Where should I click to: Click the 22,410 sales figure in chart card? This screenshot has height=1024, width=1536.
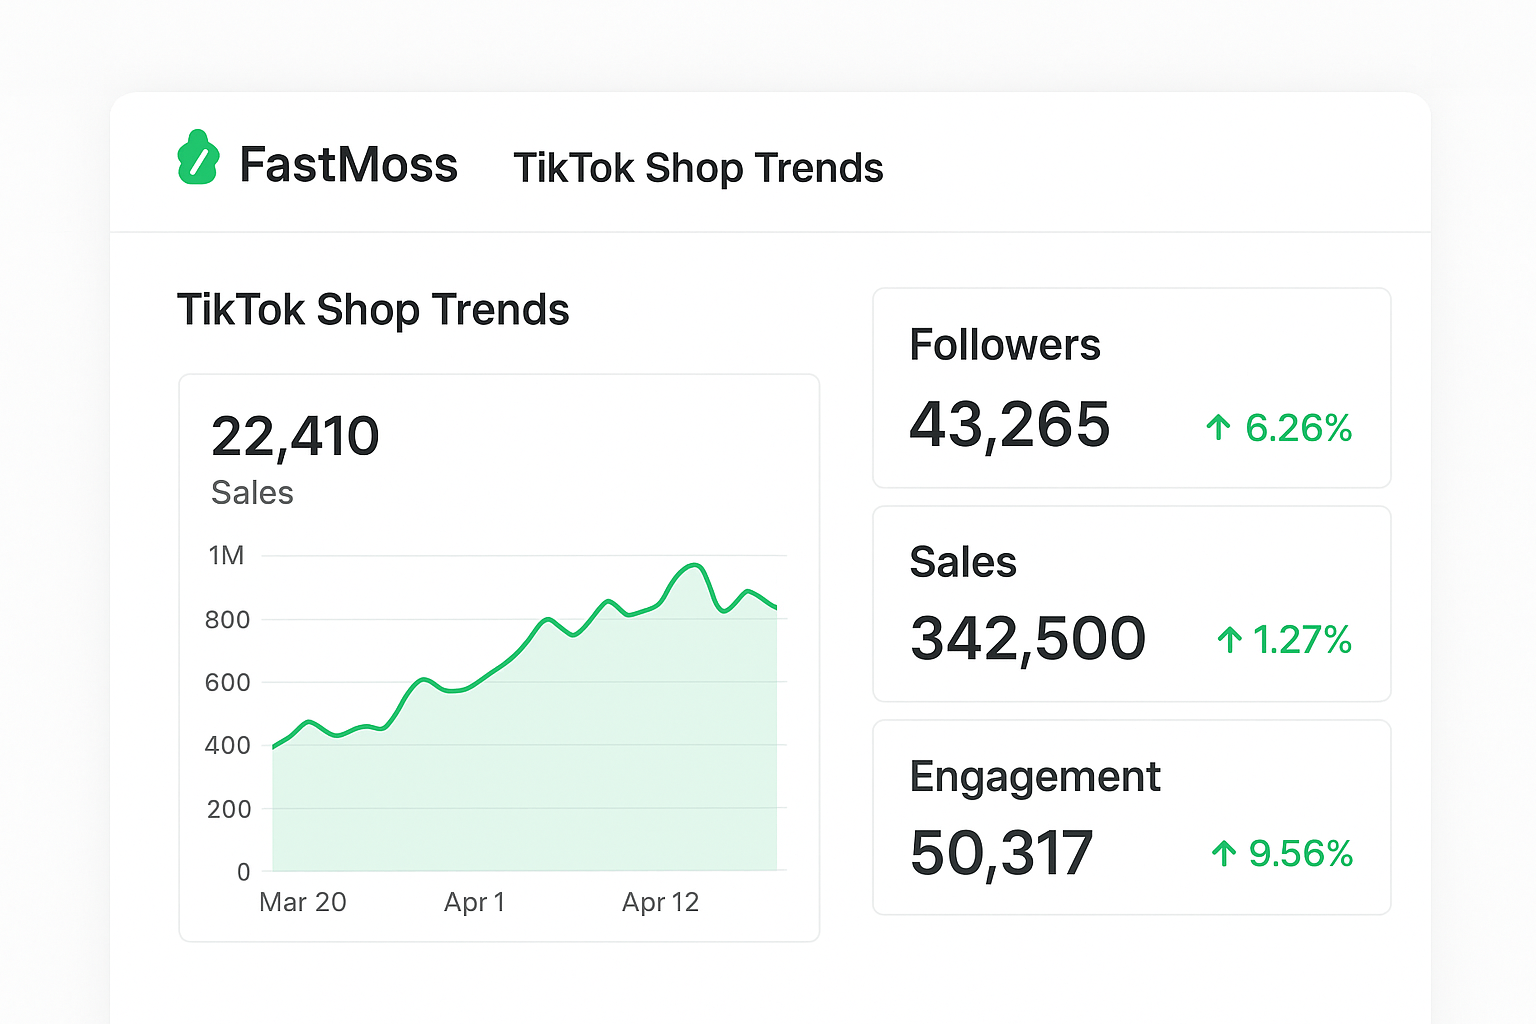(295, 437)
